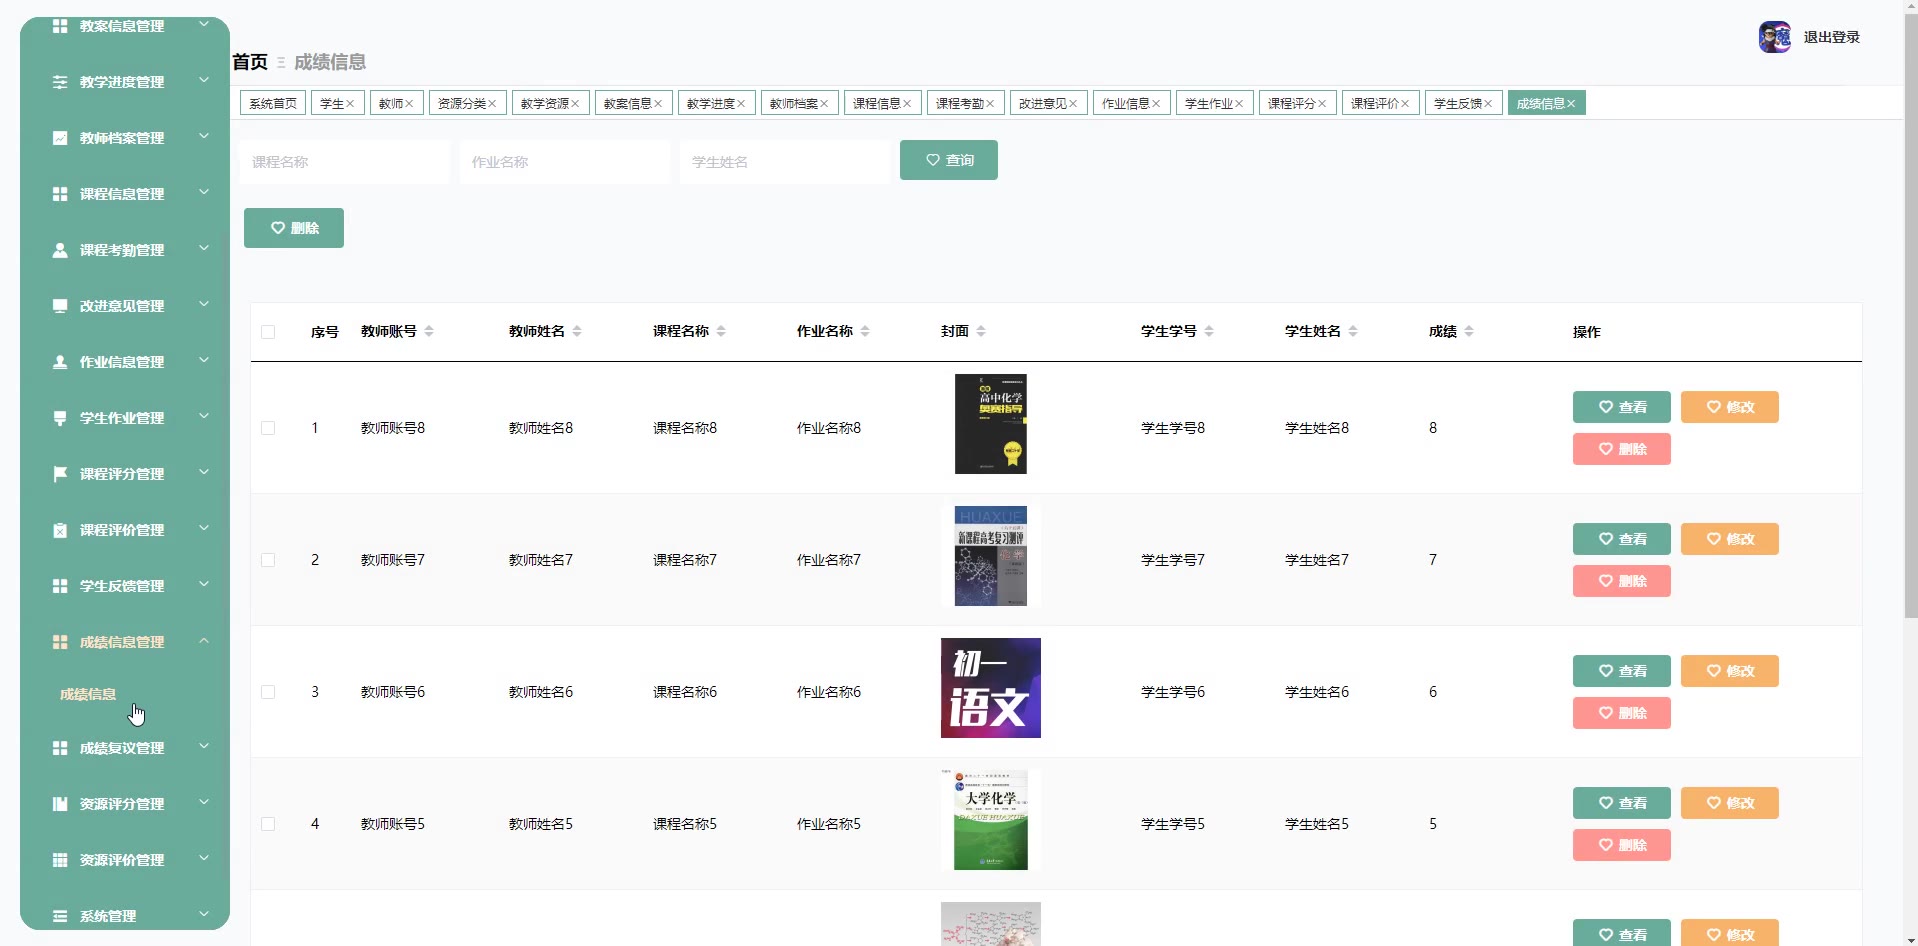This screenshot has height=946, width=1918.
Task: Click the 系统管理 list icon
Action: pos(60,916)
